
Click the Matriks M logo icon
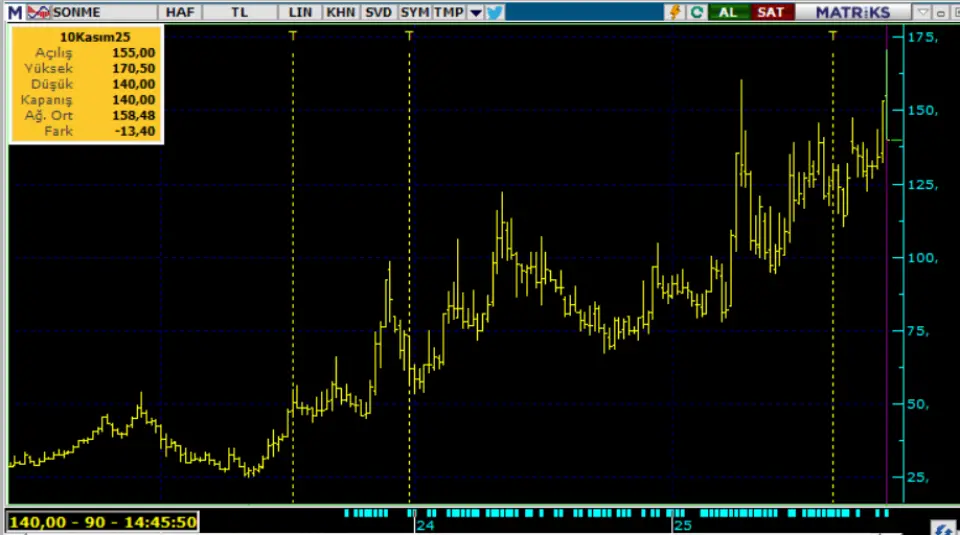click(14, 12)
